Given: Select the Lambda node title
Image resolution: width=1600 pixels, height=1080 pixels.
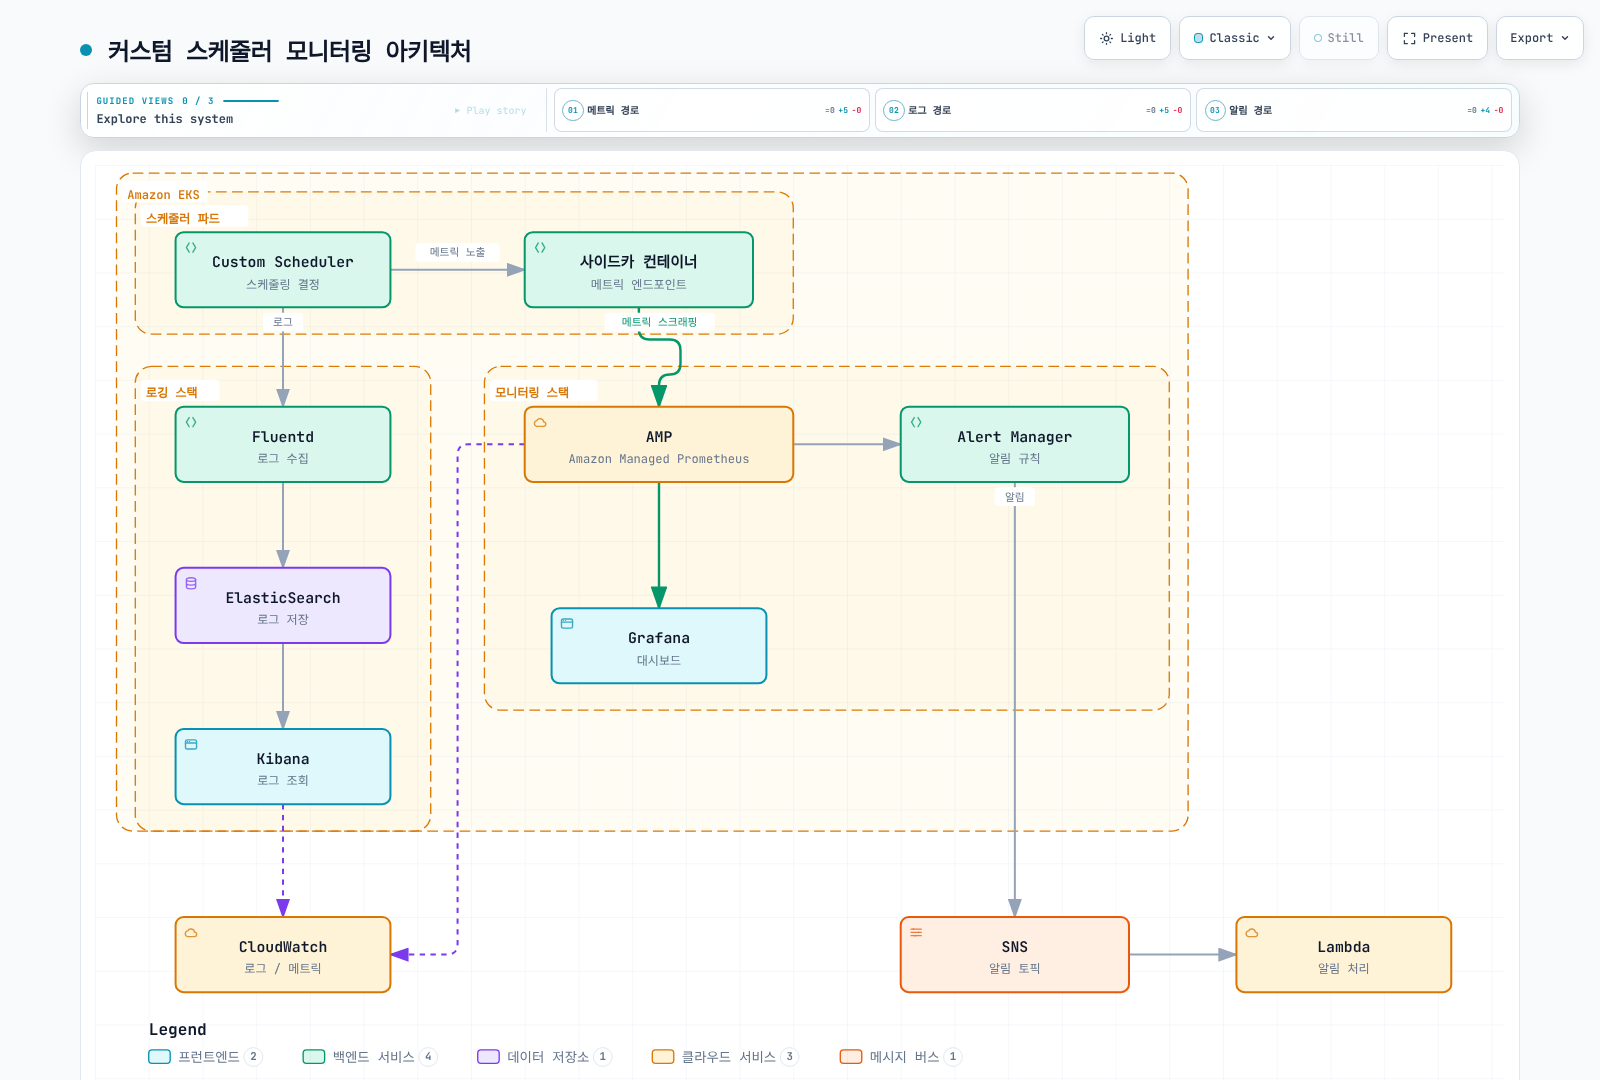Looking at the screenshot, I should click(1344, 947).
